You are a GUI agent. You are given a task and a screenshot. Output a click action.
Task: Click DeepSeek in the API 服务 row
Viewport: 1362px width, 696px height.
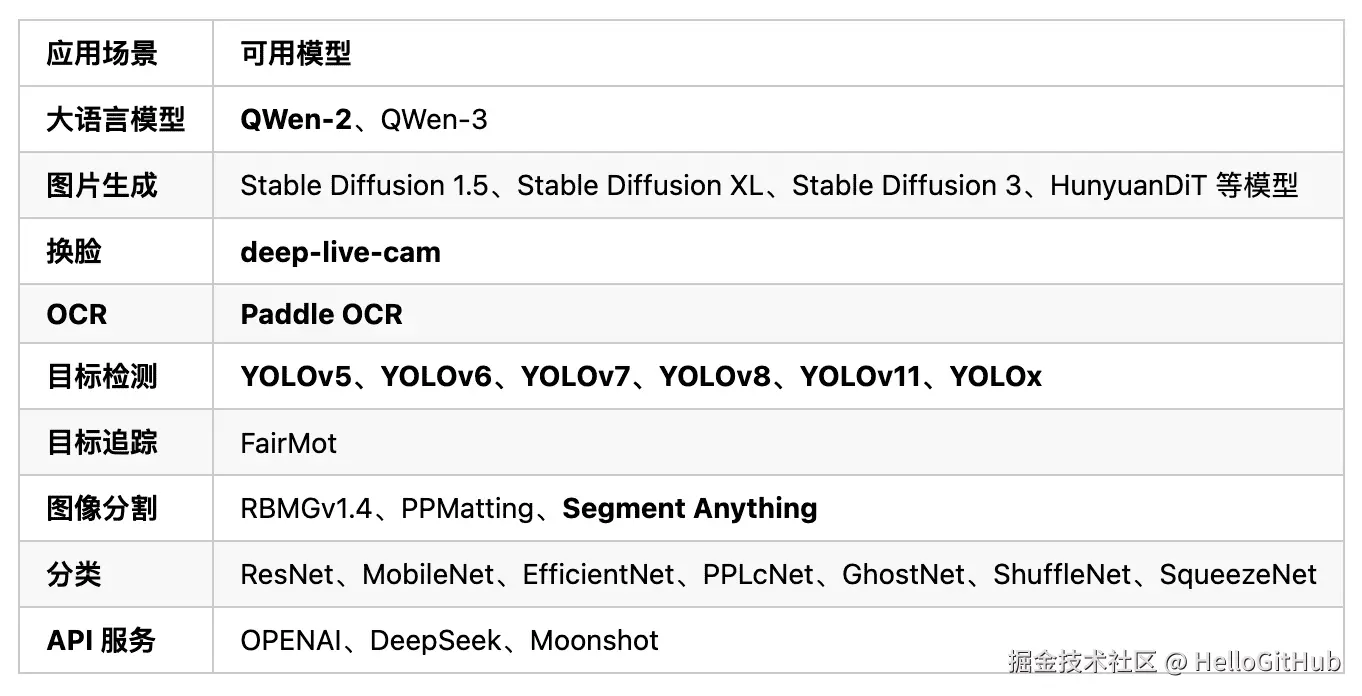click(x=435, y=641)
